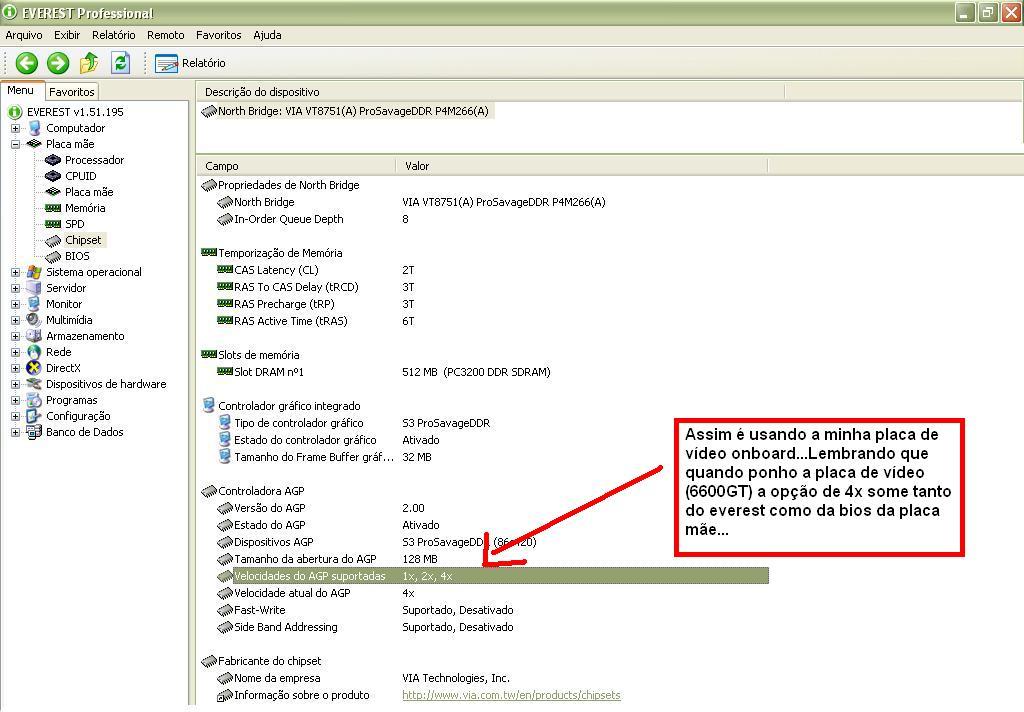Open the Ajuda menu
1024x712 pixels.
tap(267, 35)
